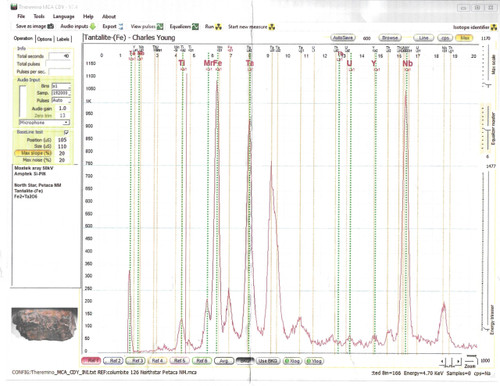500x386 pixels.
Task: Click the MnFe element label on spectrum
Action: tap(213, 63)
